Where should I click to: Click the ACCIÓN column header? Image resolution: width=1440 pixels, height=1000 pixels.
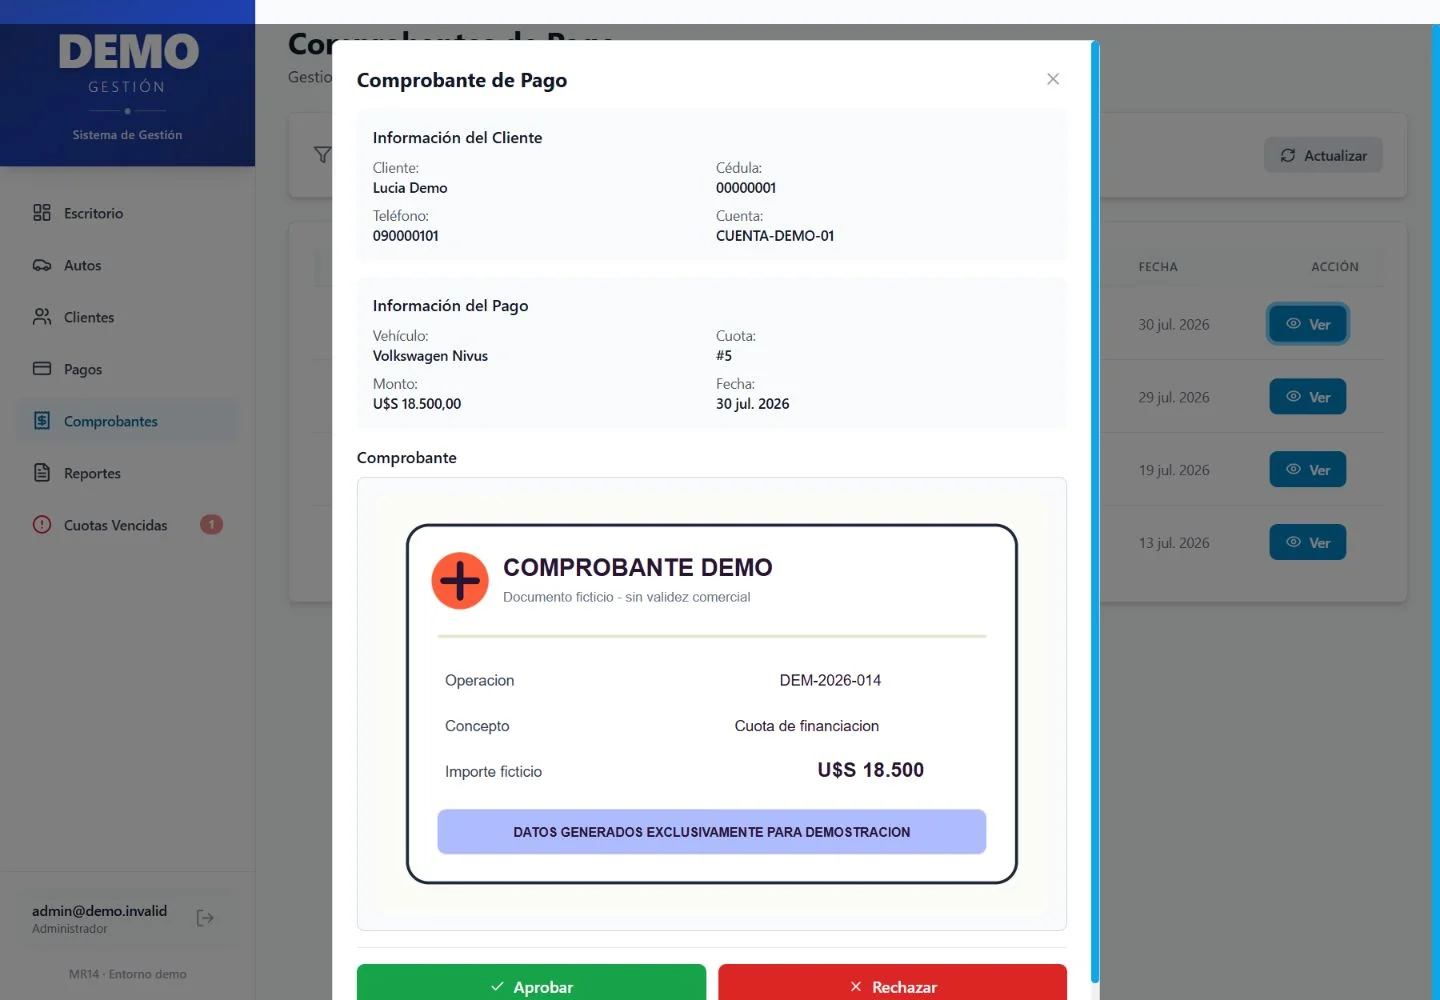1335,267
